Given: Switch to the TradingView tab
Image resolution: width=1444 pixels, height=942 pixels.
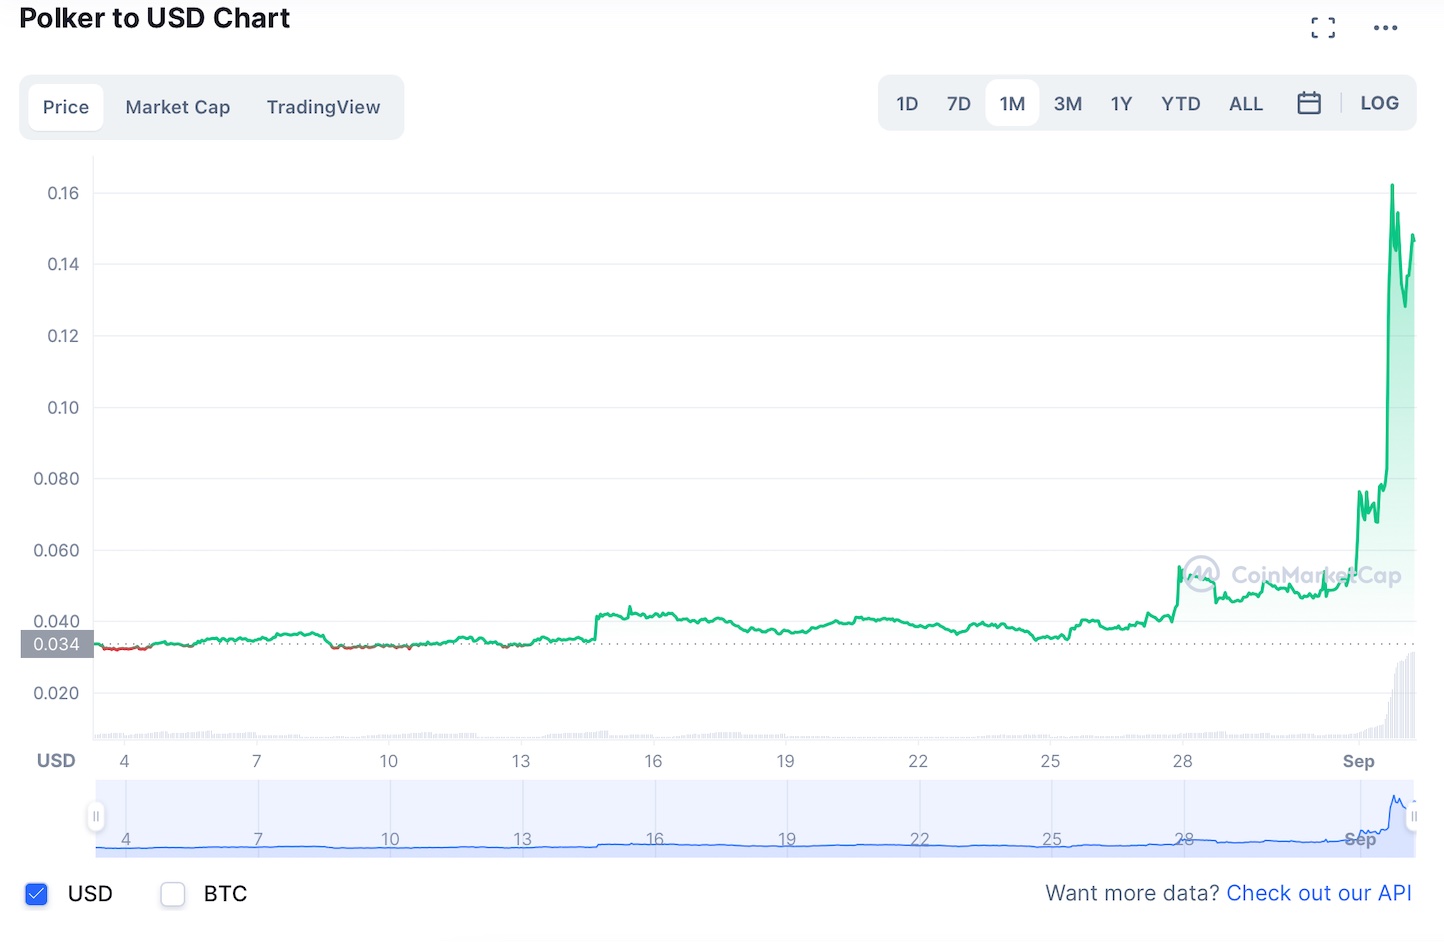Looking at the screenshot, I should (x=323, y=107).
